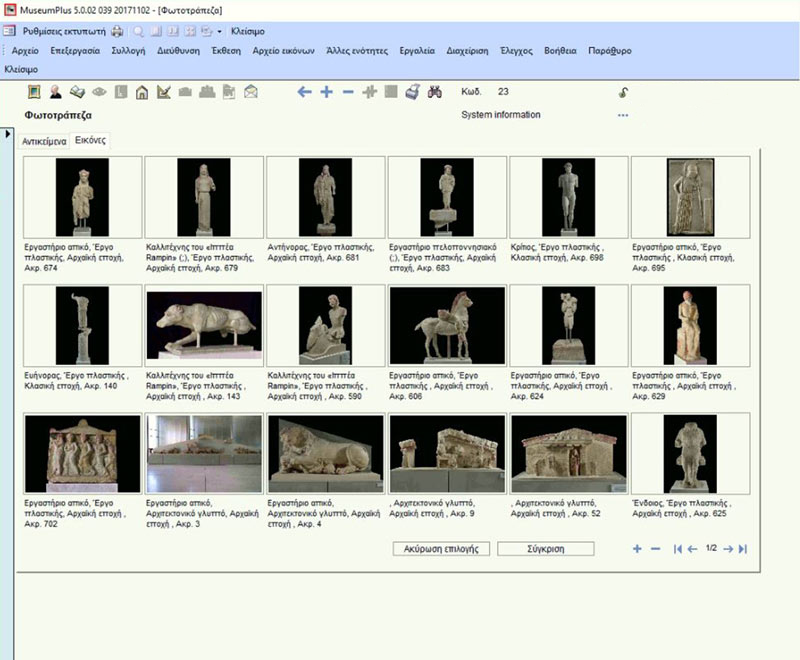The height and width of the screenshot is (660, 800).
Task: Click the Ακύρωση επιλογής button
Action: pyautogui.click(x=441, y=549)
